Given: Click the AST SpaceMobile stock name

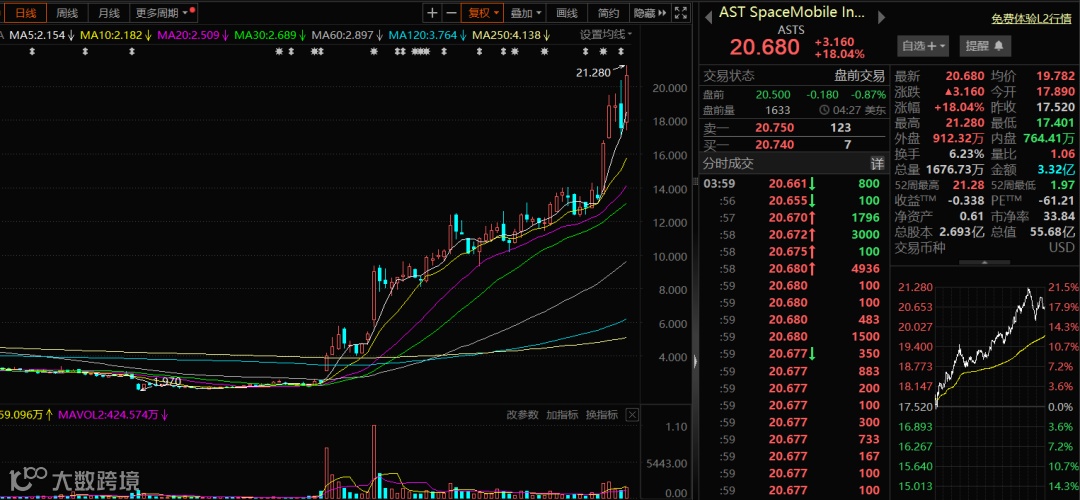Looking at the screenshot, I should [793, 12].
